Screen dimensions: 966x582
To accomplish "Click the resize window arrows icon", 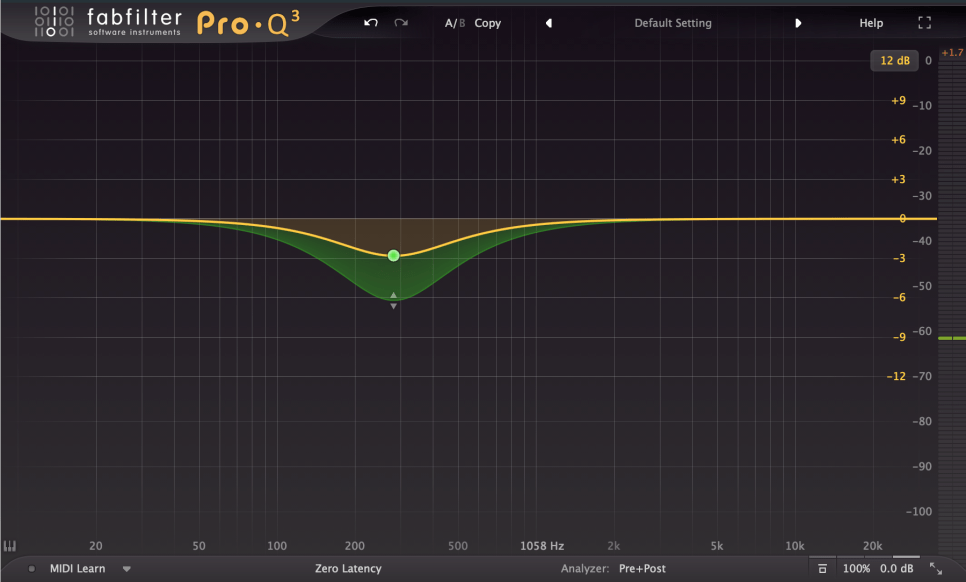I will pos(936,568).
